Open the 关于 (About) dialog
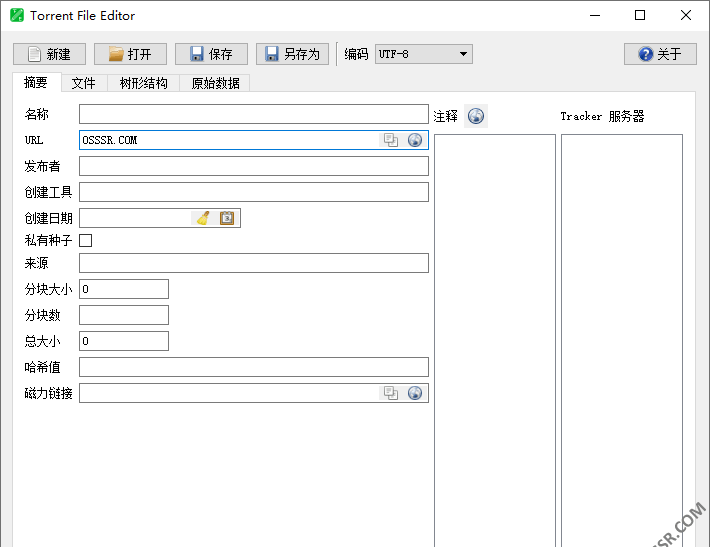 (660, 54)
